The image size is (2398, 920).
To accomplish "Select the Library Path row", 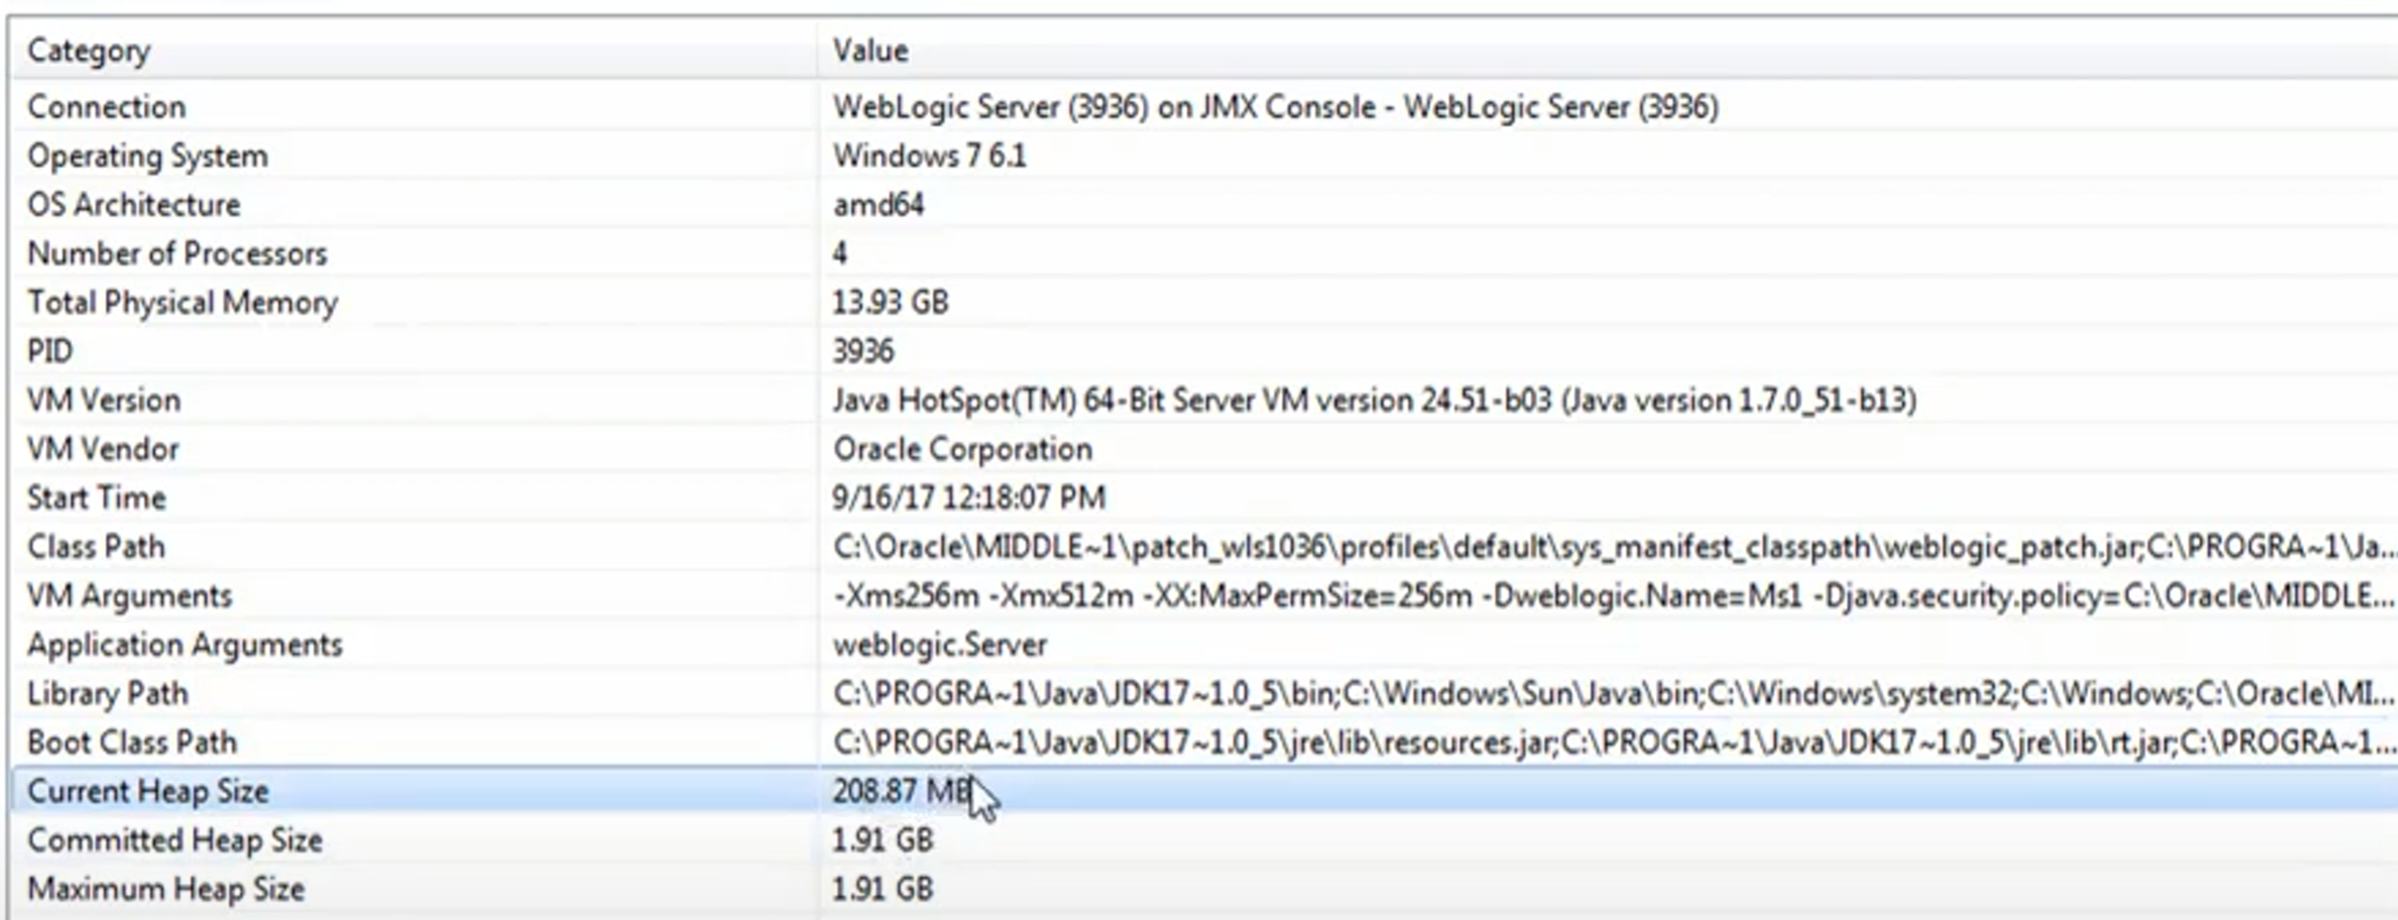I will [1204, 694].
